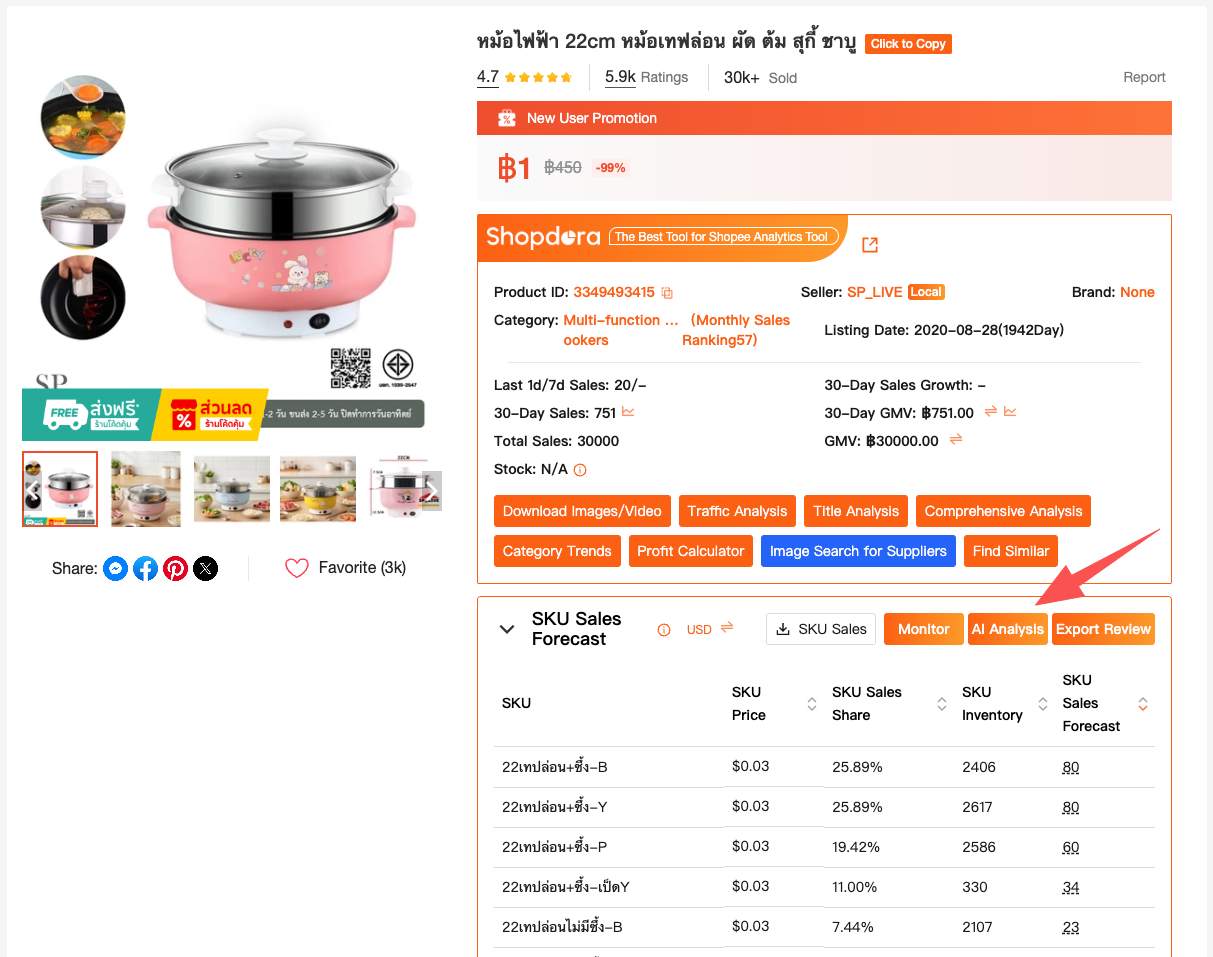Switch currency next to USD label

[x=727, y=628]
